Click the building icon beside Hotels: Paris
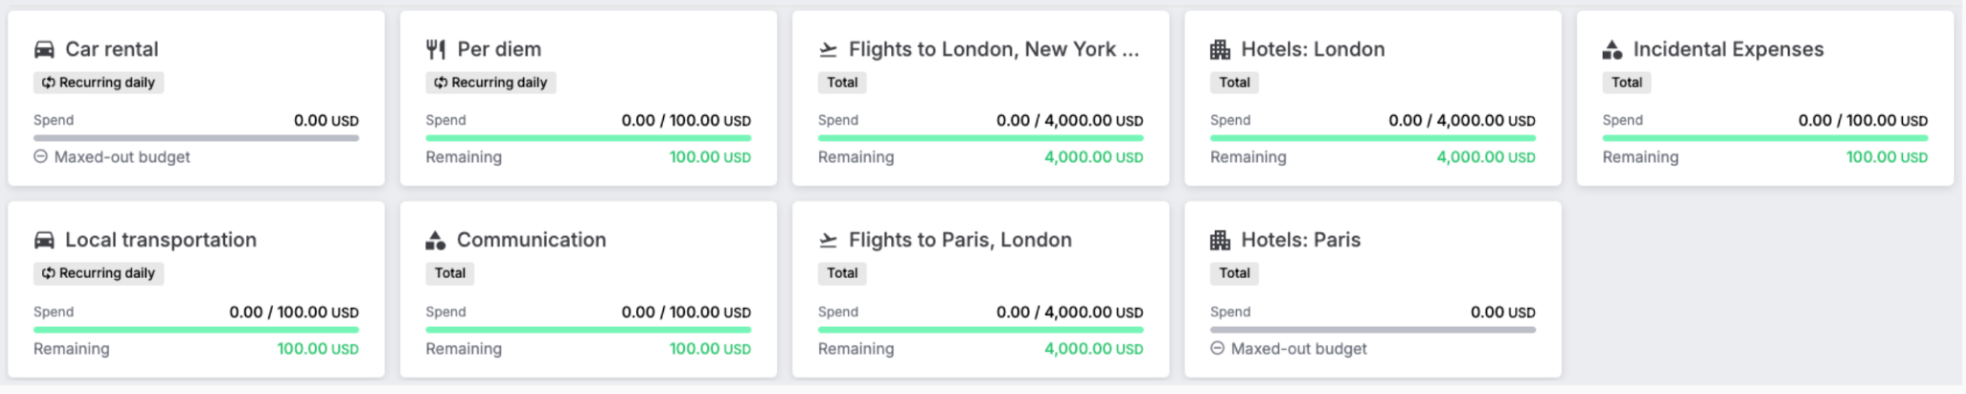 tap(1220, 240)
